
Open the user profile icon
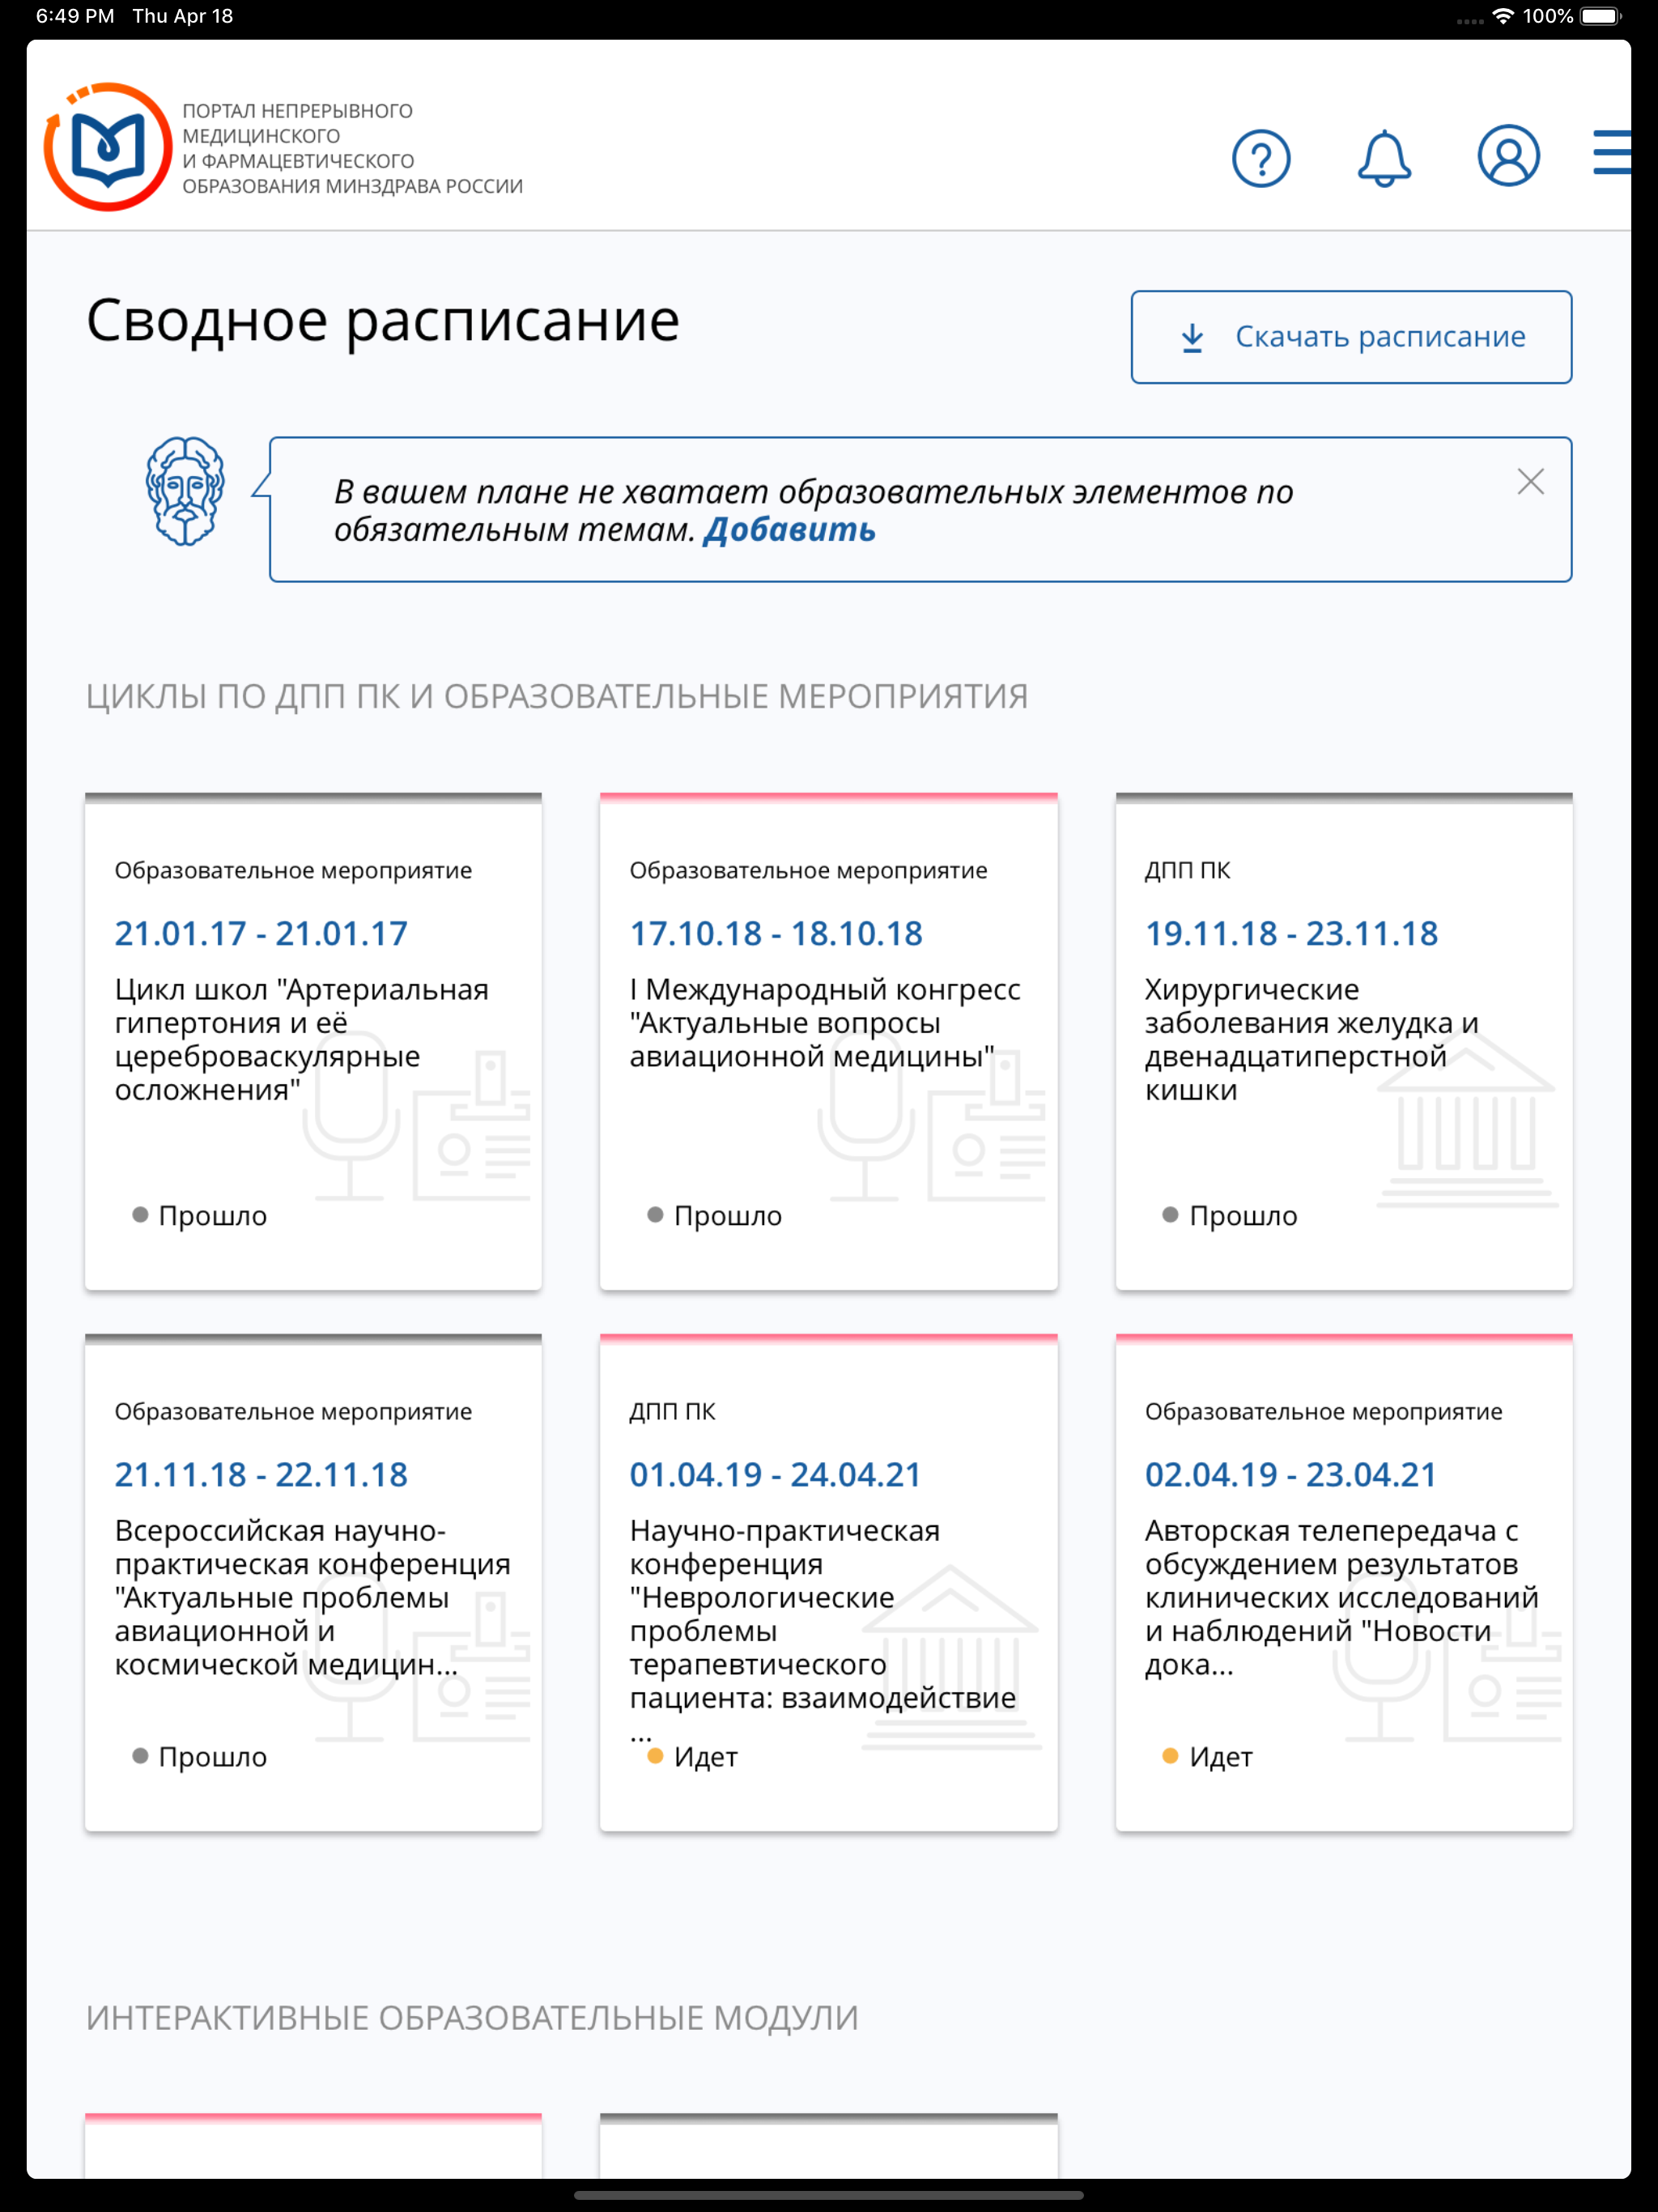(1508, 156)
